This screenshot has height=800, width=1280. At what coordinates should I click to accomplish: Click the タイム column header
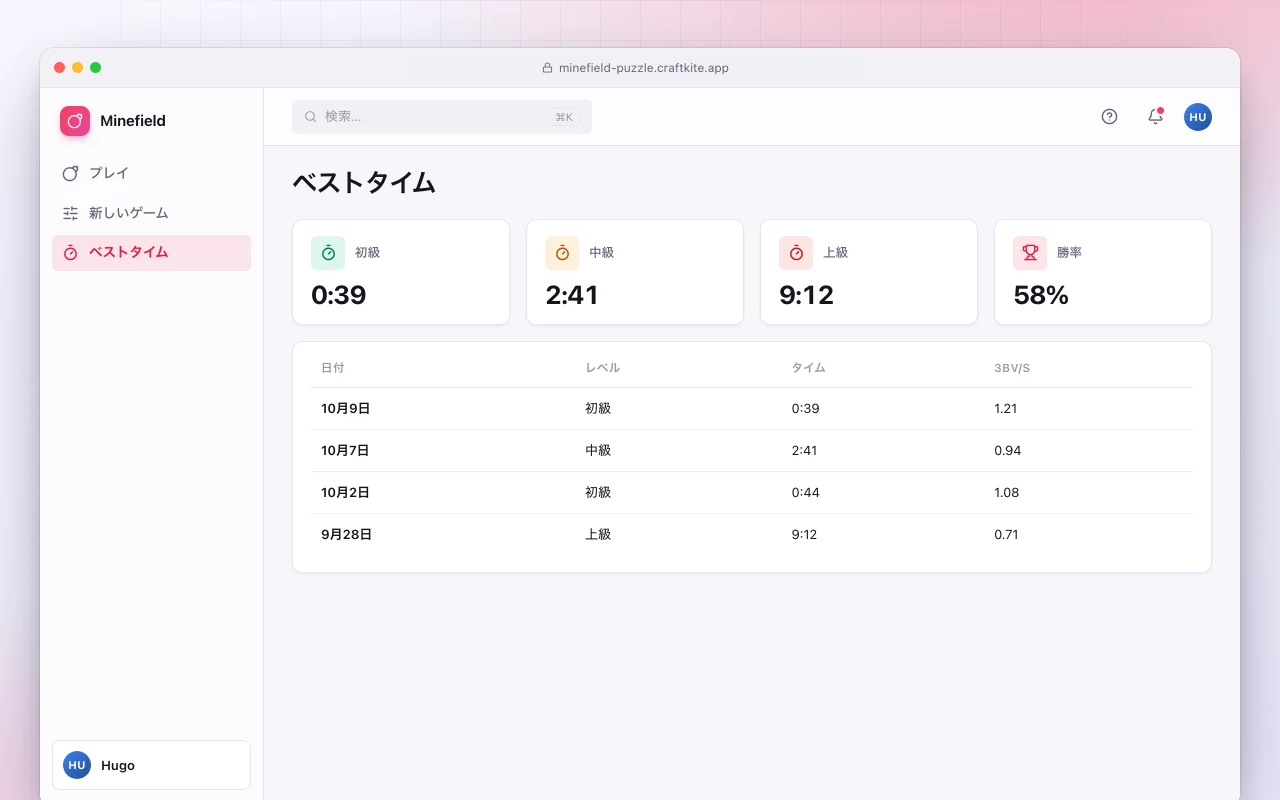pyautogui.click(x=808, y=368)
